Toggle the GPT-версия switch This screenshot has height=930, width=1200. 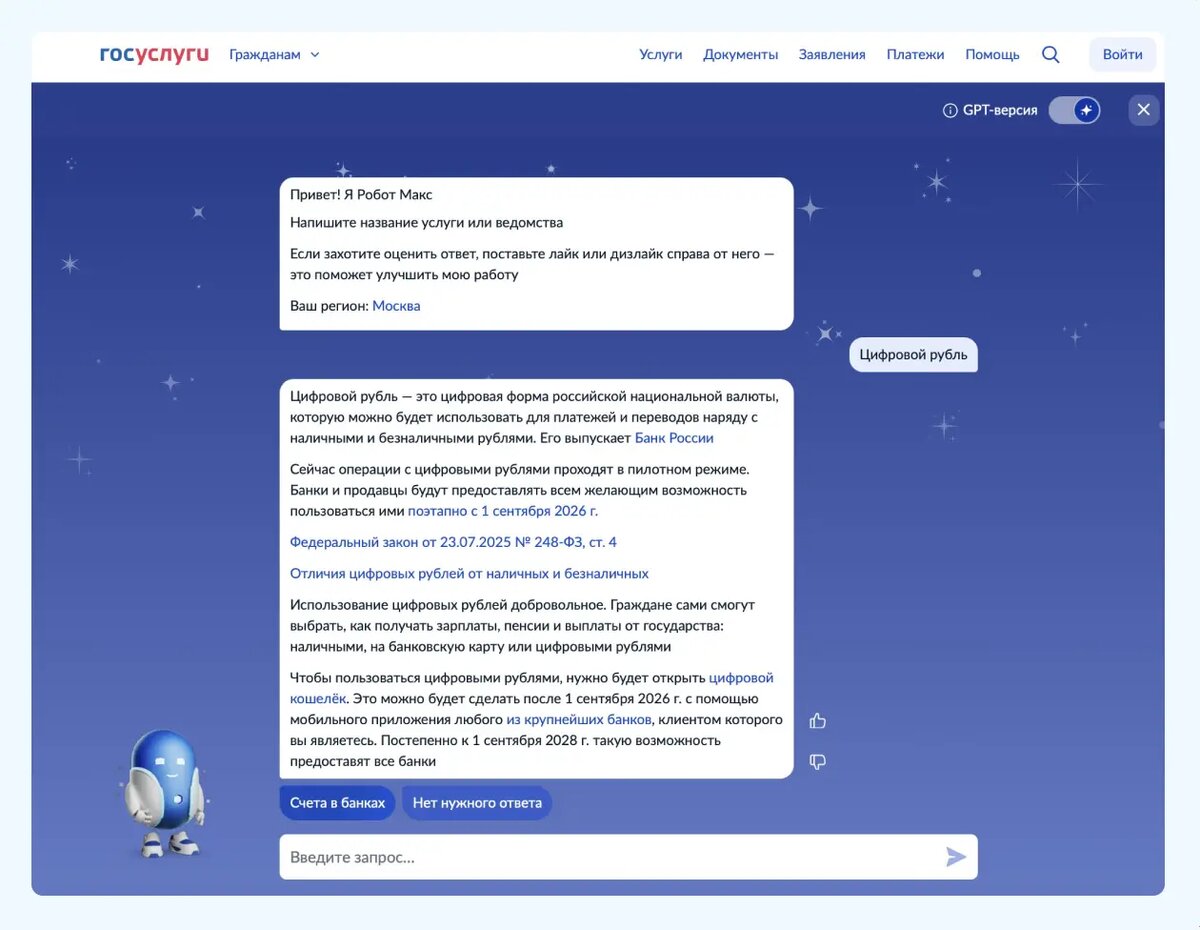[x=1074, y=110]
